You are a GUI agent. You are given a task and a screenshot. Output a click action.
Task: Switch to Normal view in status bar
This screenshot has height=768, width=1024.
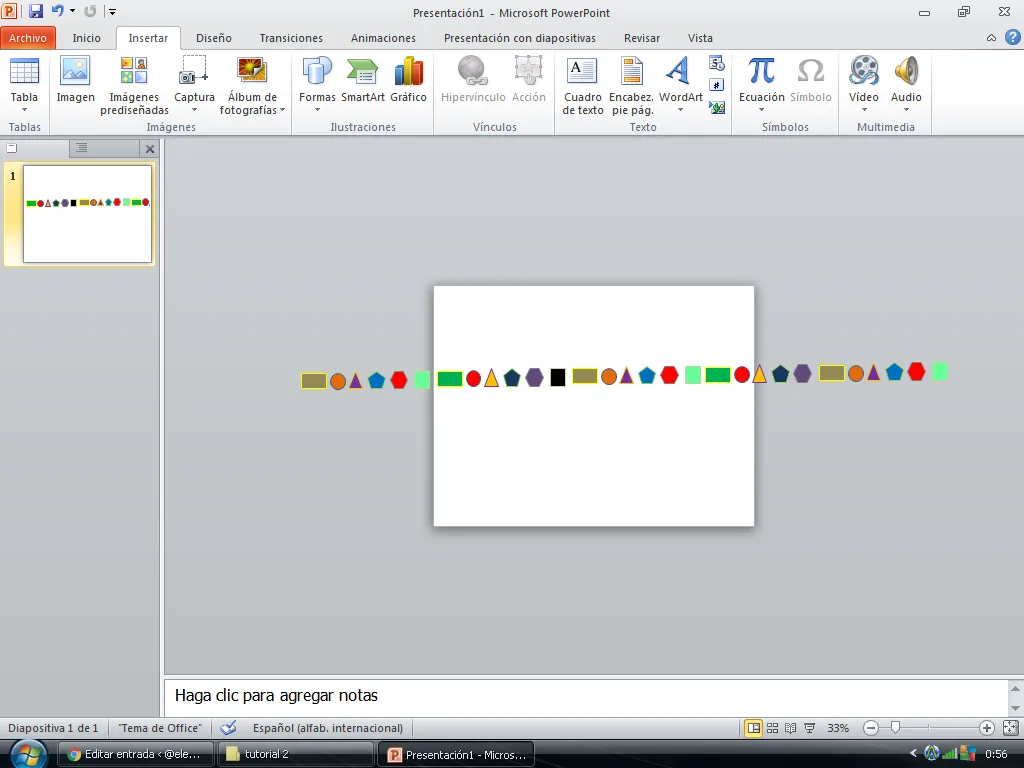754,728
